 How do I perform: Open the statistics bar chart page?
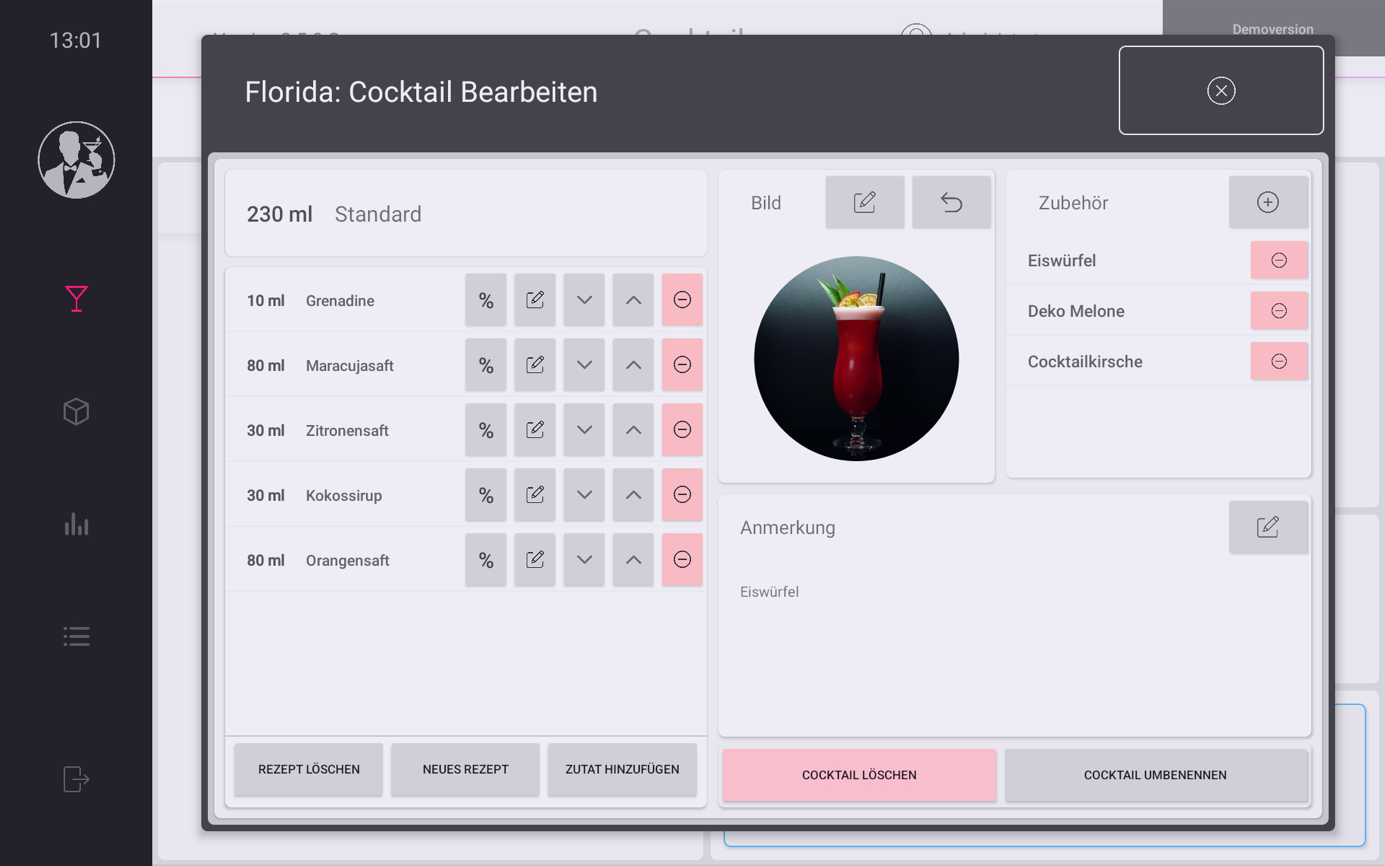(x=76, y=524)
